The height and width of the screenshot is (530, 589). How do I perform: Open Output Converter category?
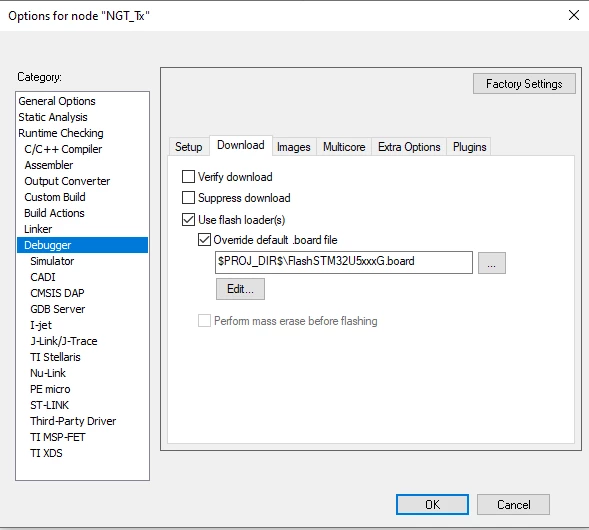pos(82,181)
